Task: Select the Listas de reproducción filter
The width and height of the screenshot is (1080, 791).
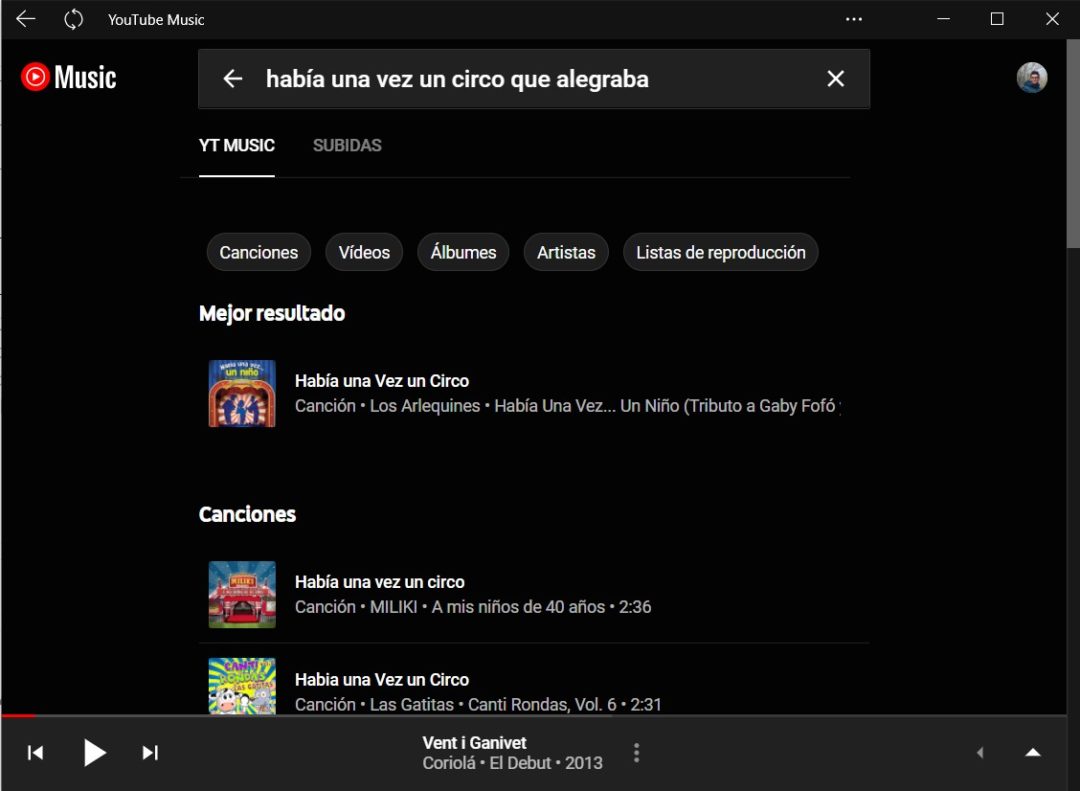Action: pos(720,252)
